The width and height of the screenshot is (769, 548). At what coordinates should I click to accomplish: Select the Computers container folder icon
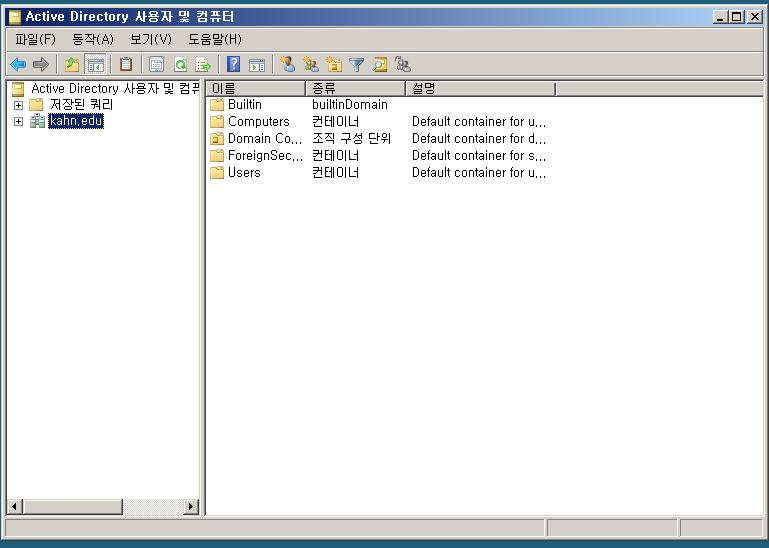tap(217, 122)
